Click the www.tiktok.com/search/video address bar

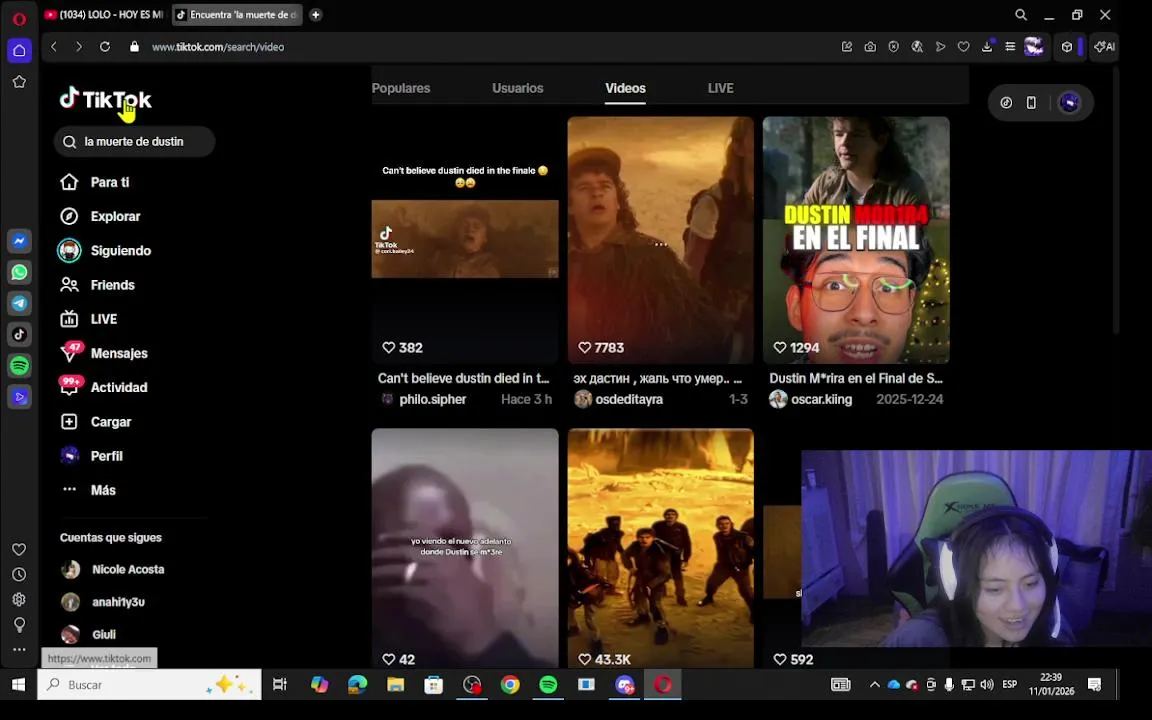pos(217,46)
